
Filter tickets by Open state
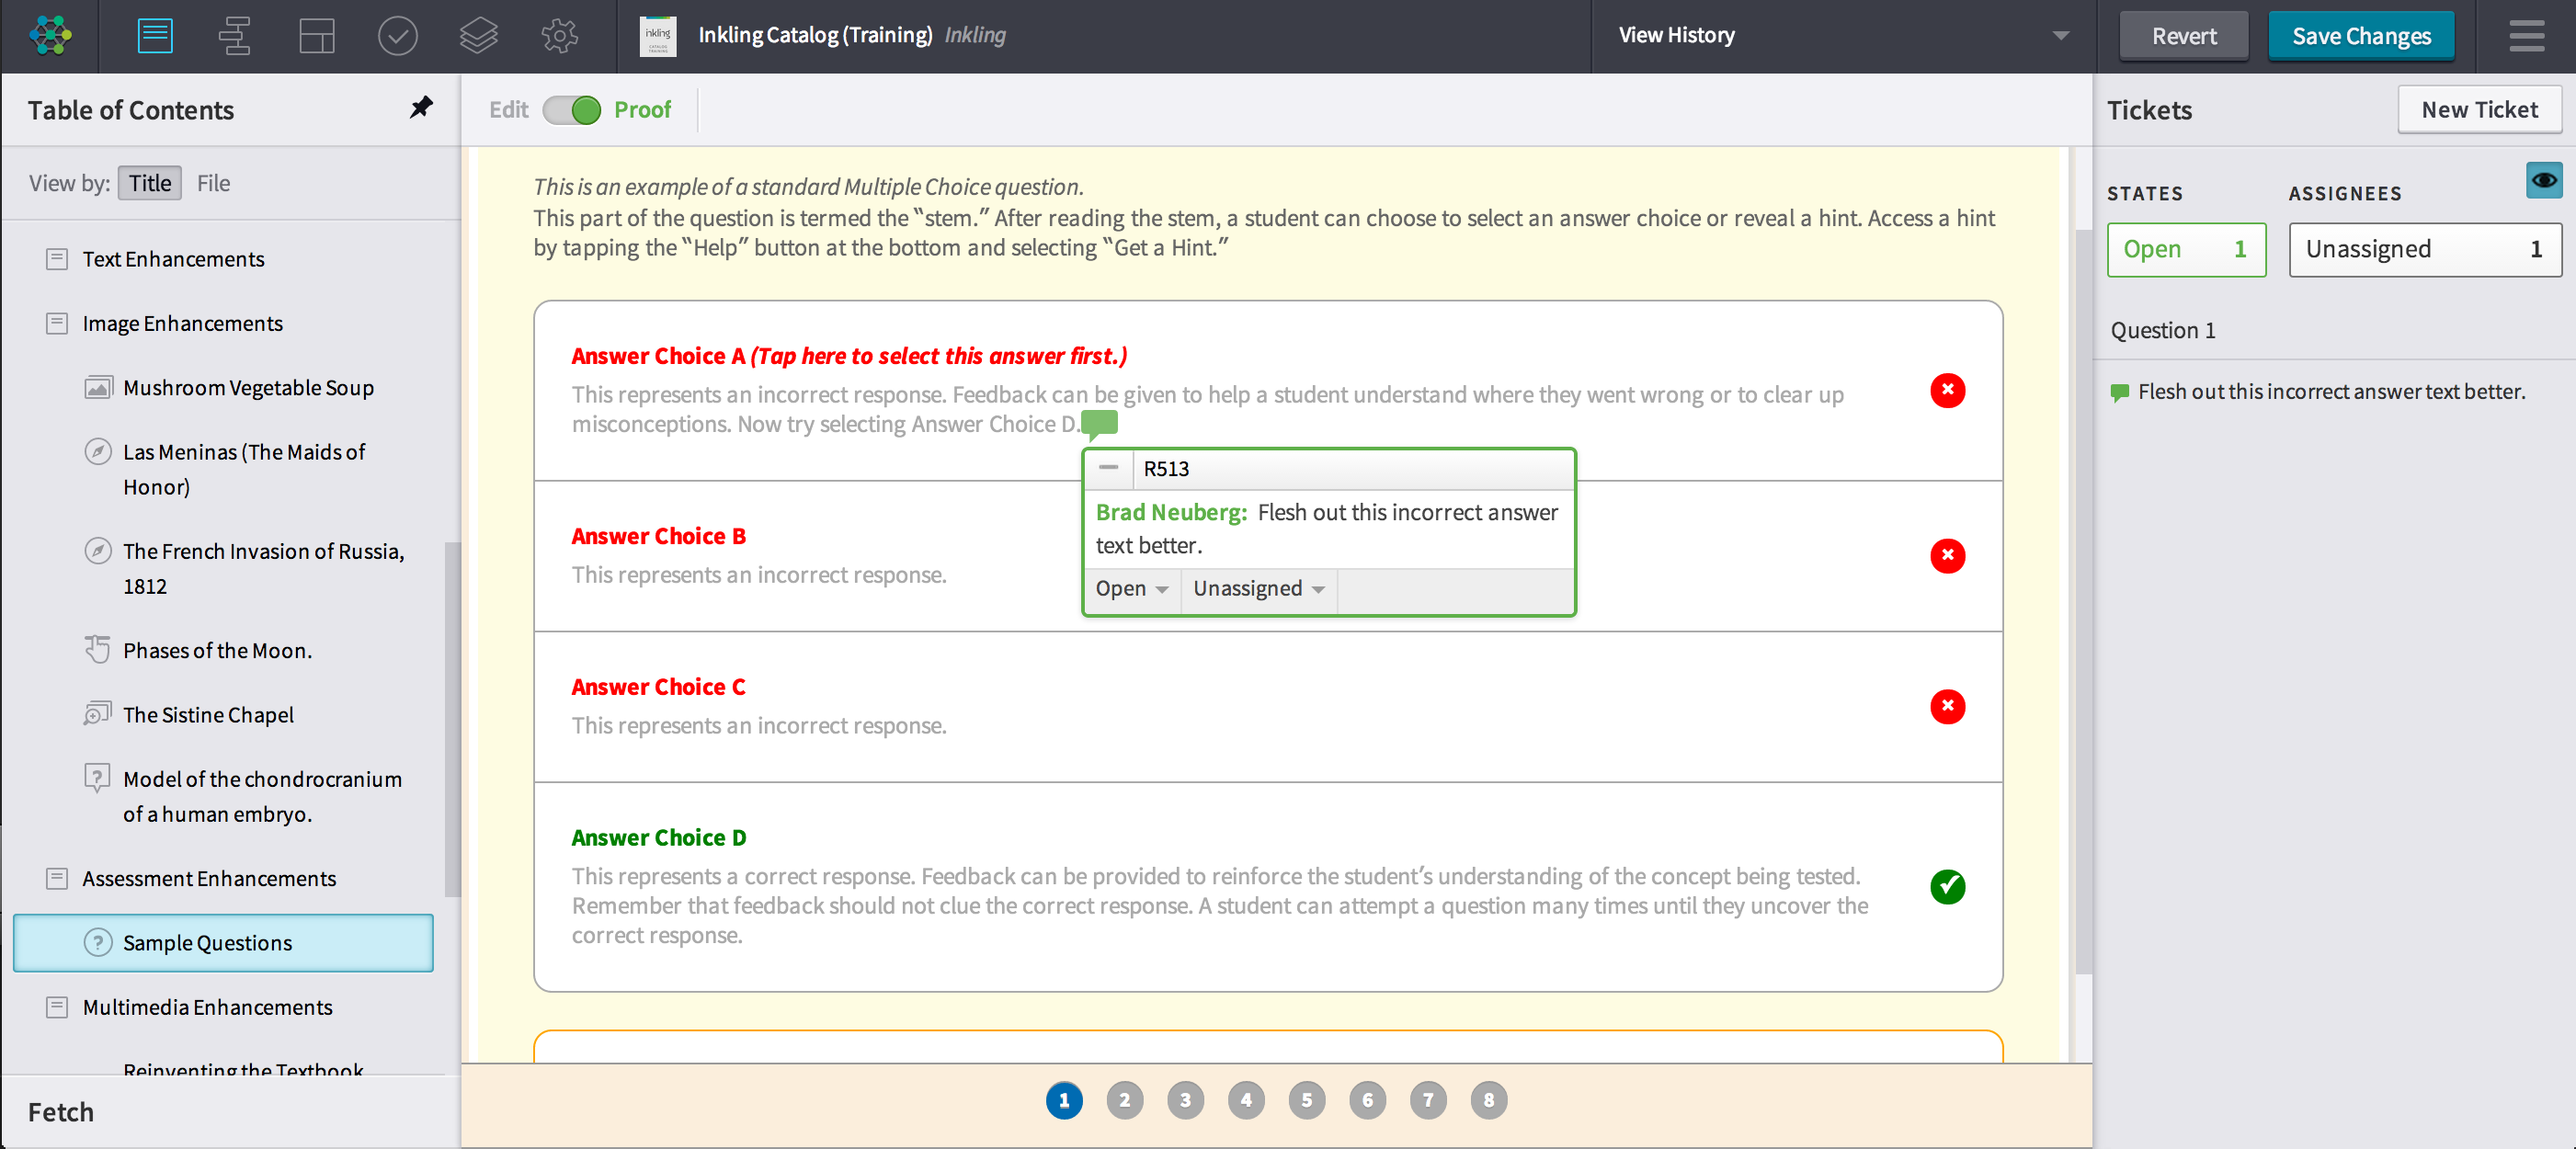point(2186,249)
